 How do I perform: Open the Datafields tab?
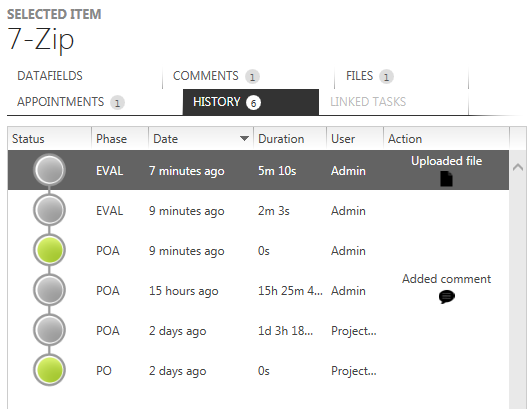(x=50, y=76)
